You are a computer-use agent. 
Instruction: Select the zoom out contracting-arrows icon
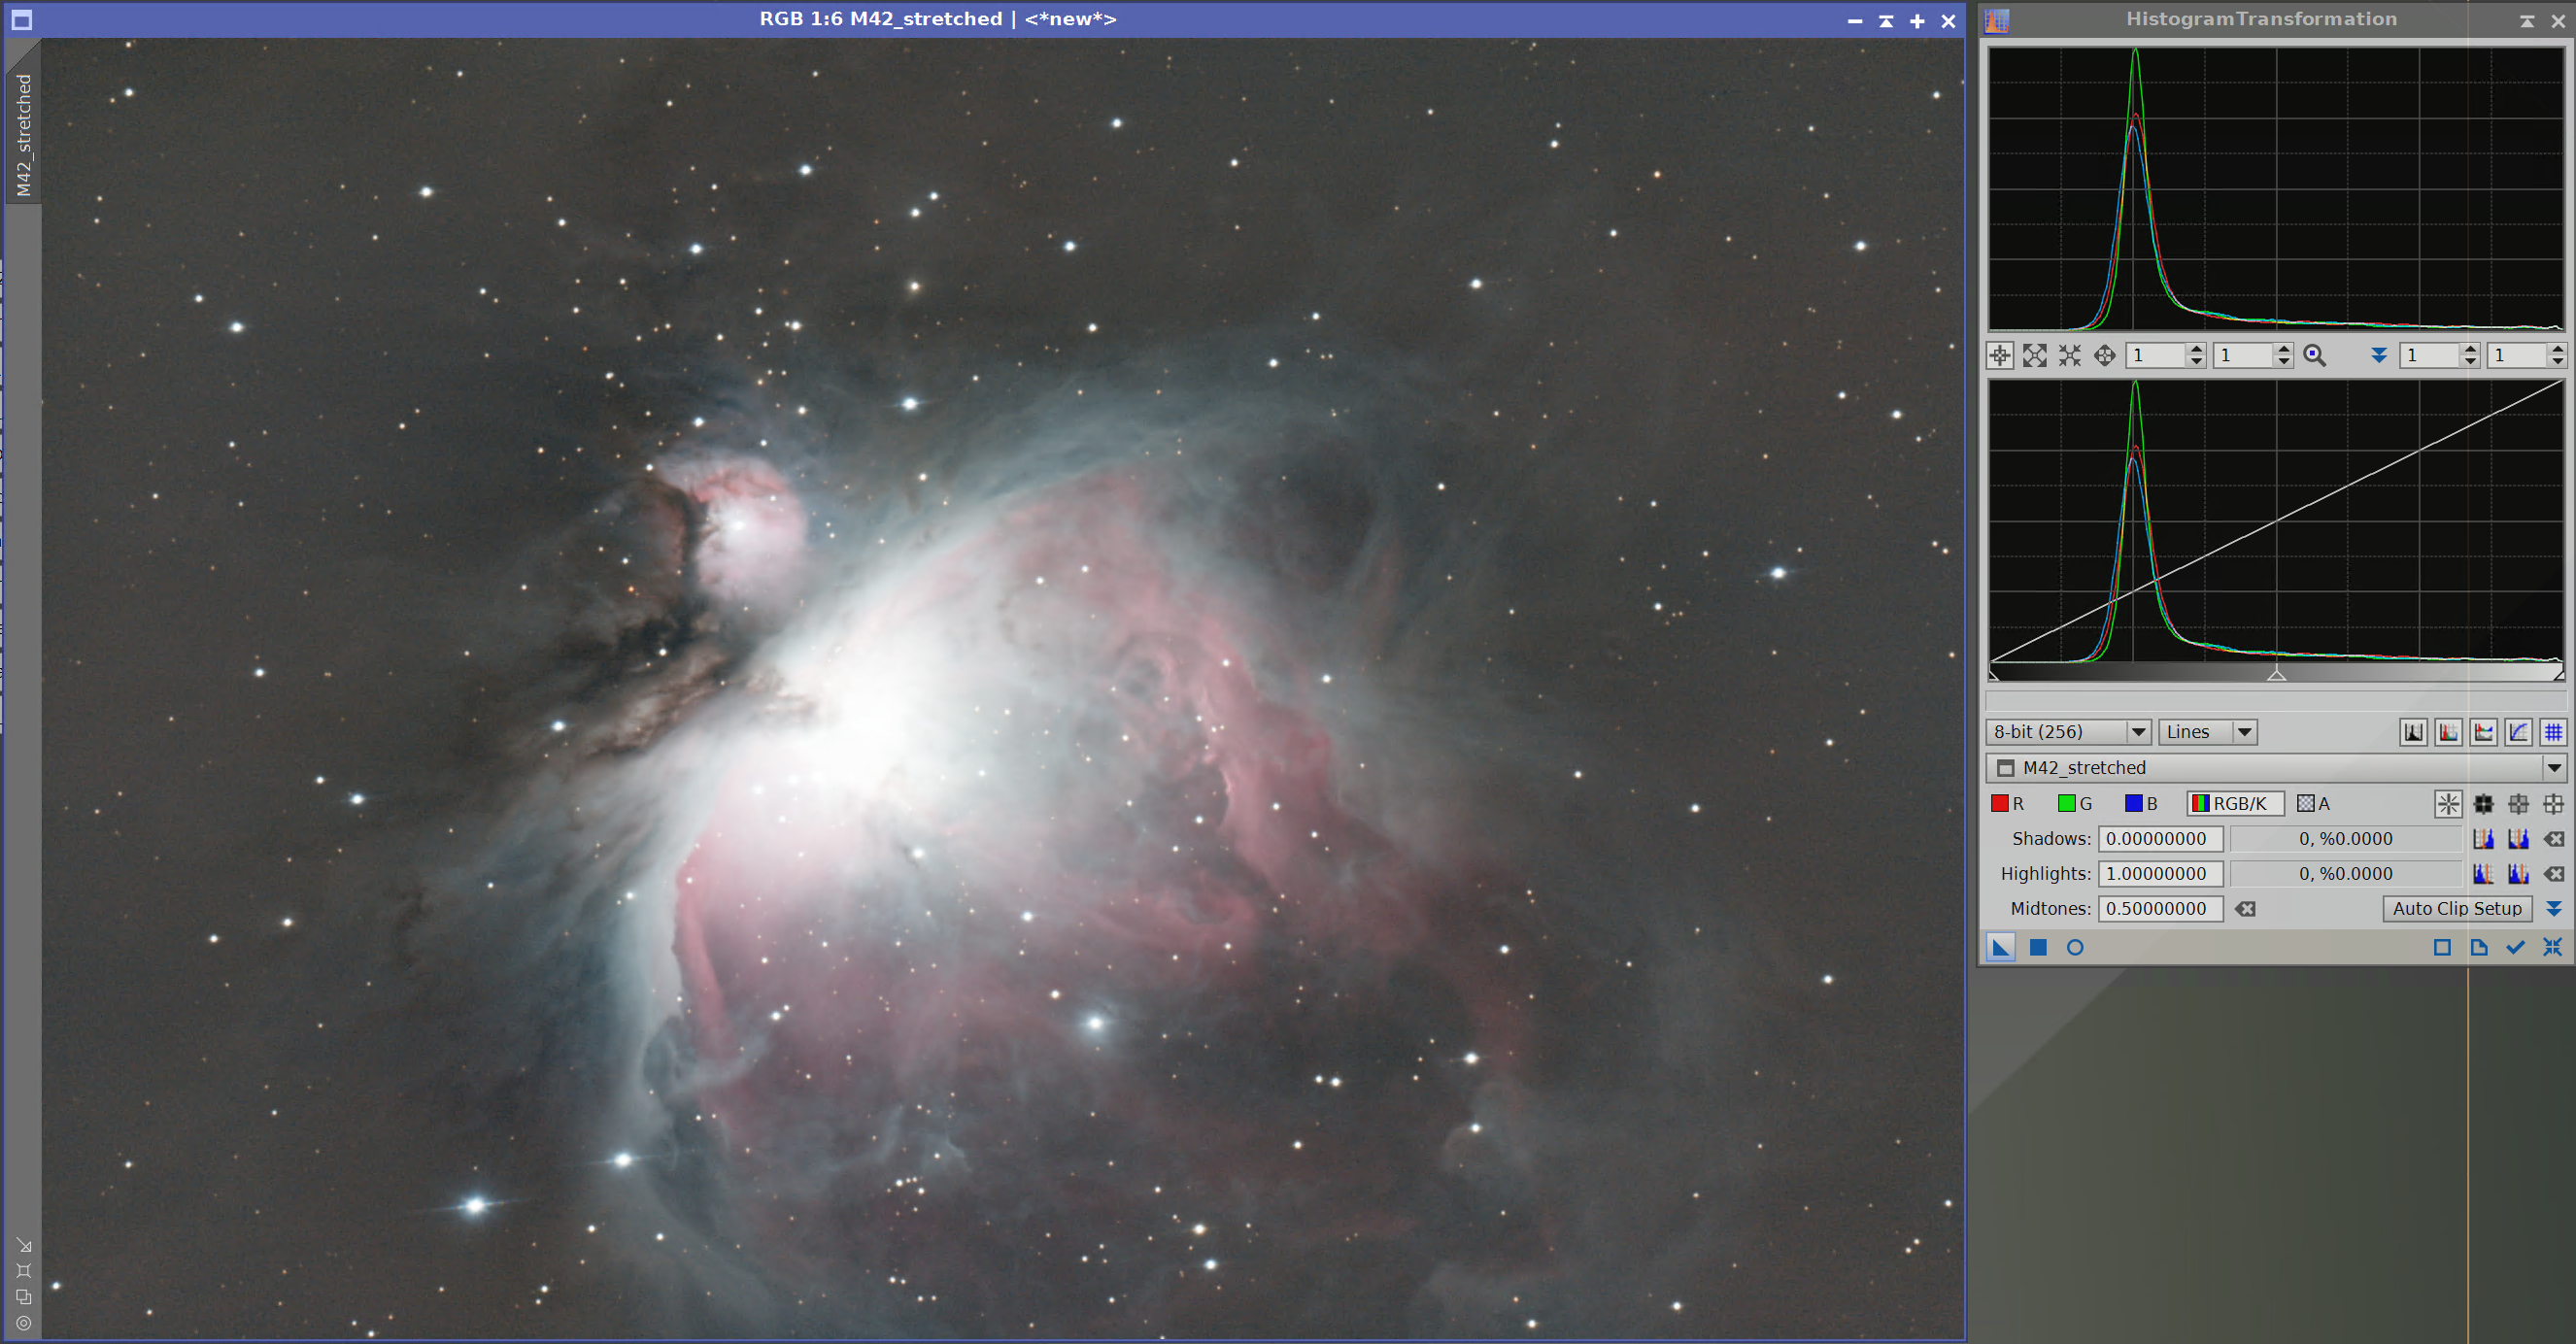coord(2069,355)
